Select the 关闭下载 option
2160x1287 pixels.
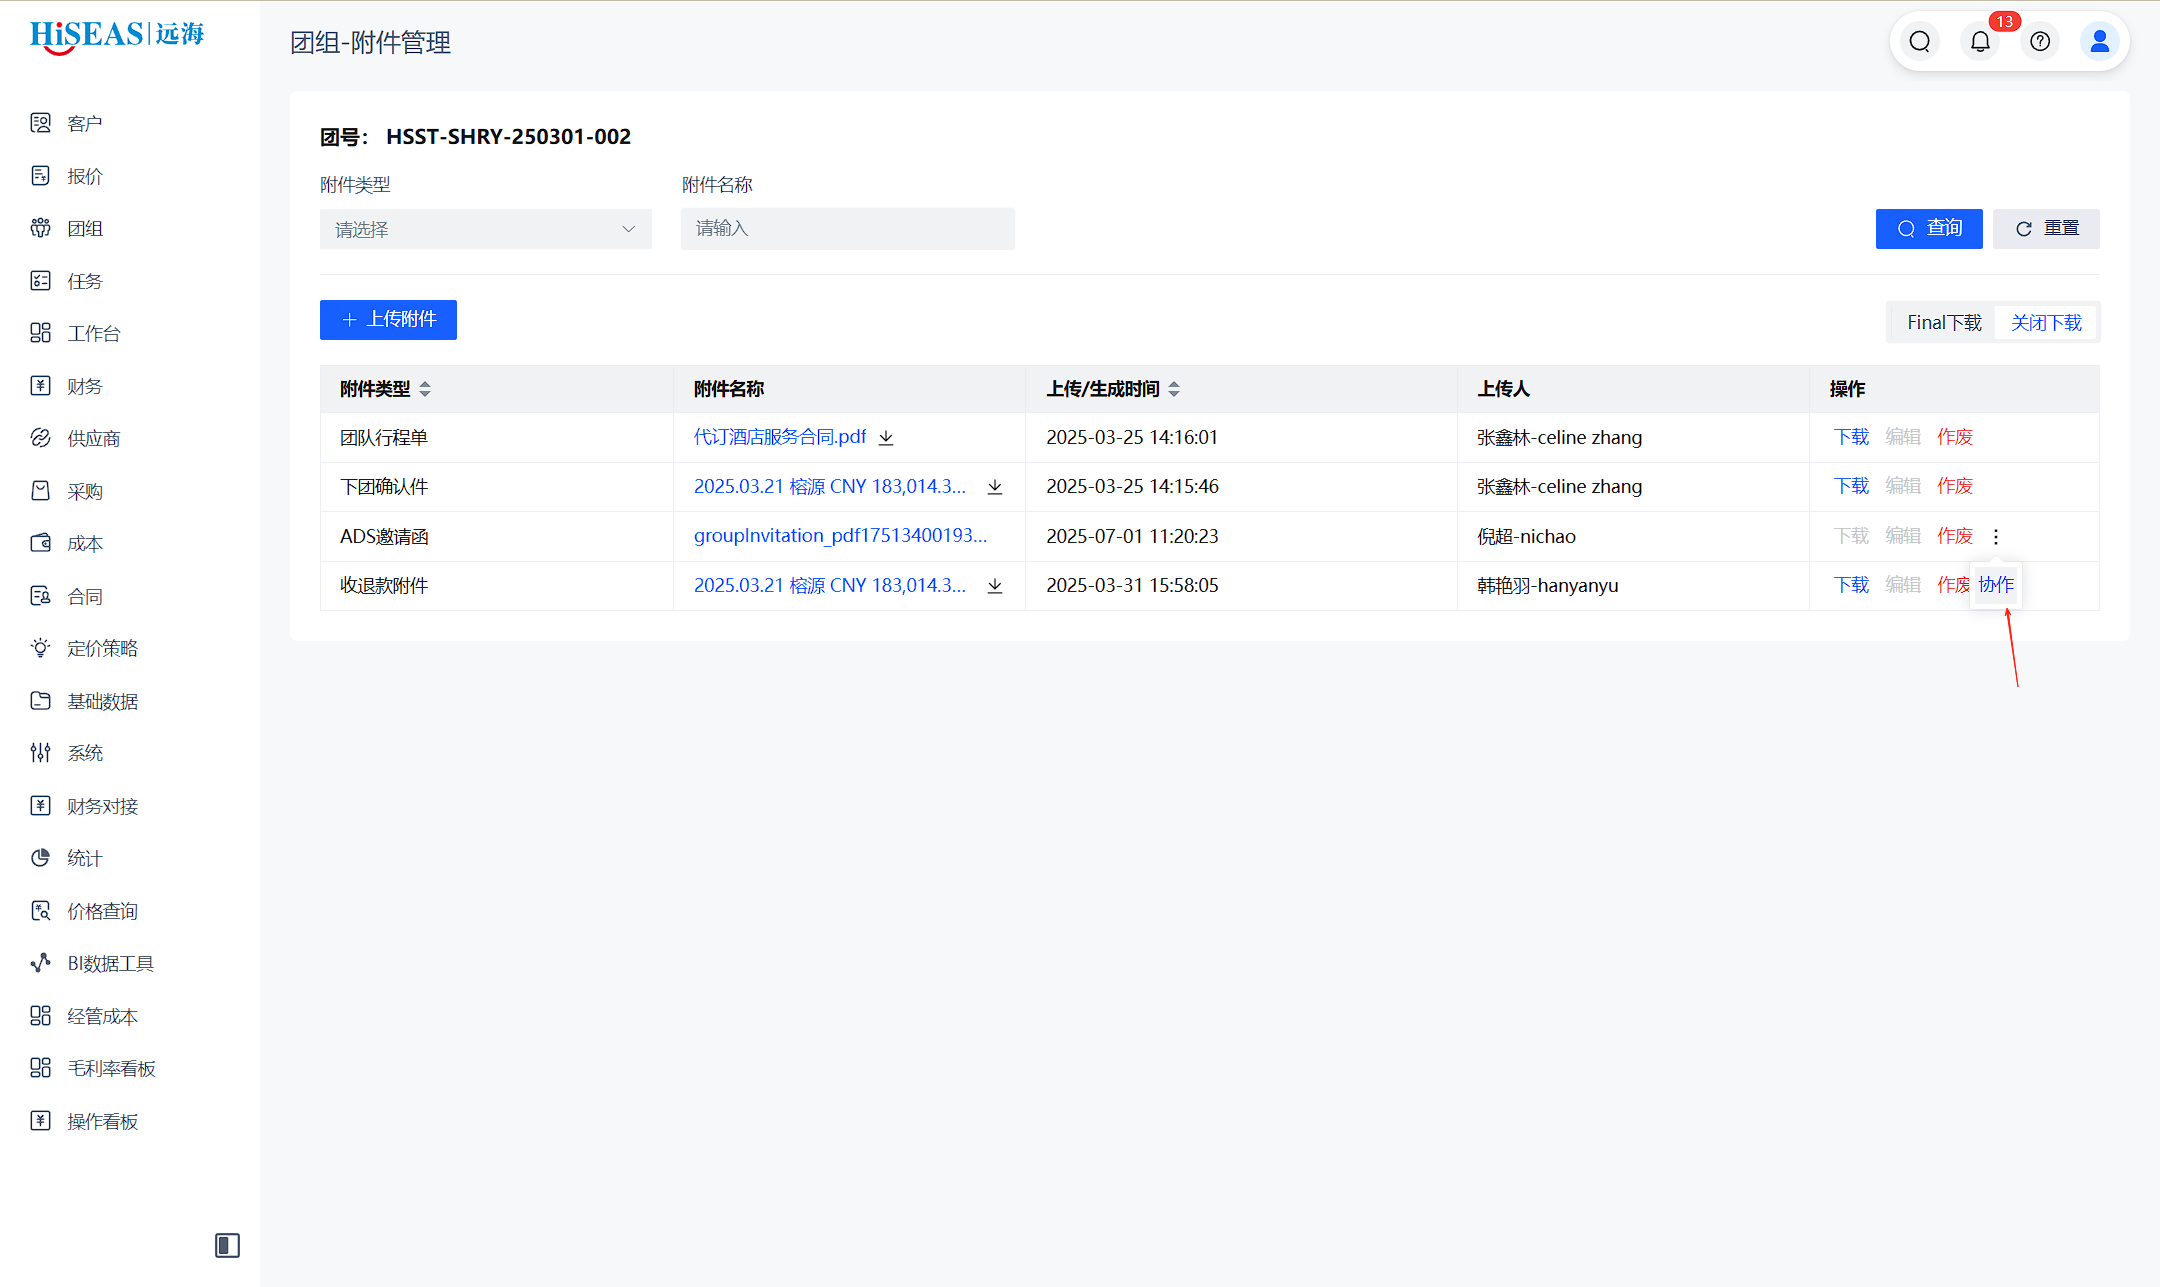[x=2046, y=322]
